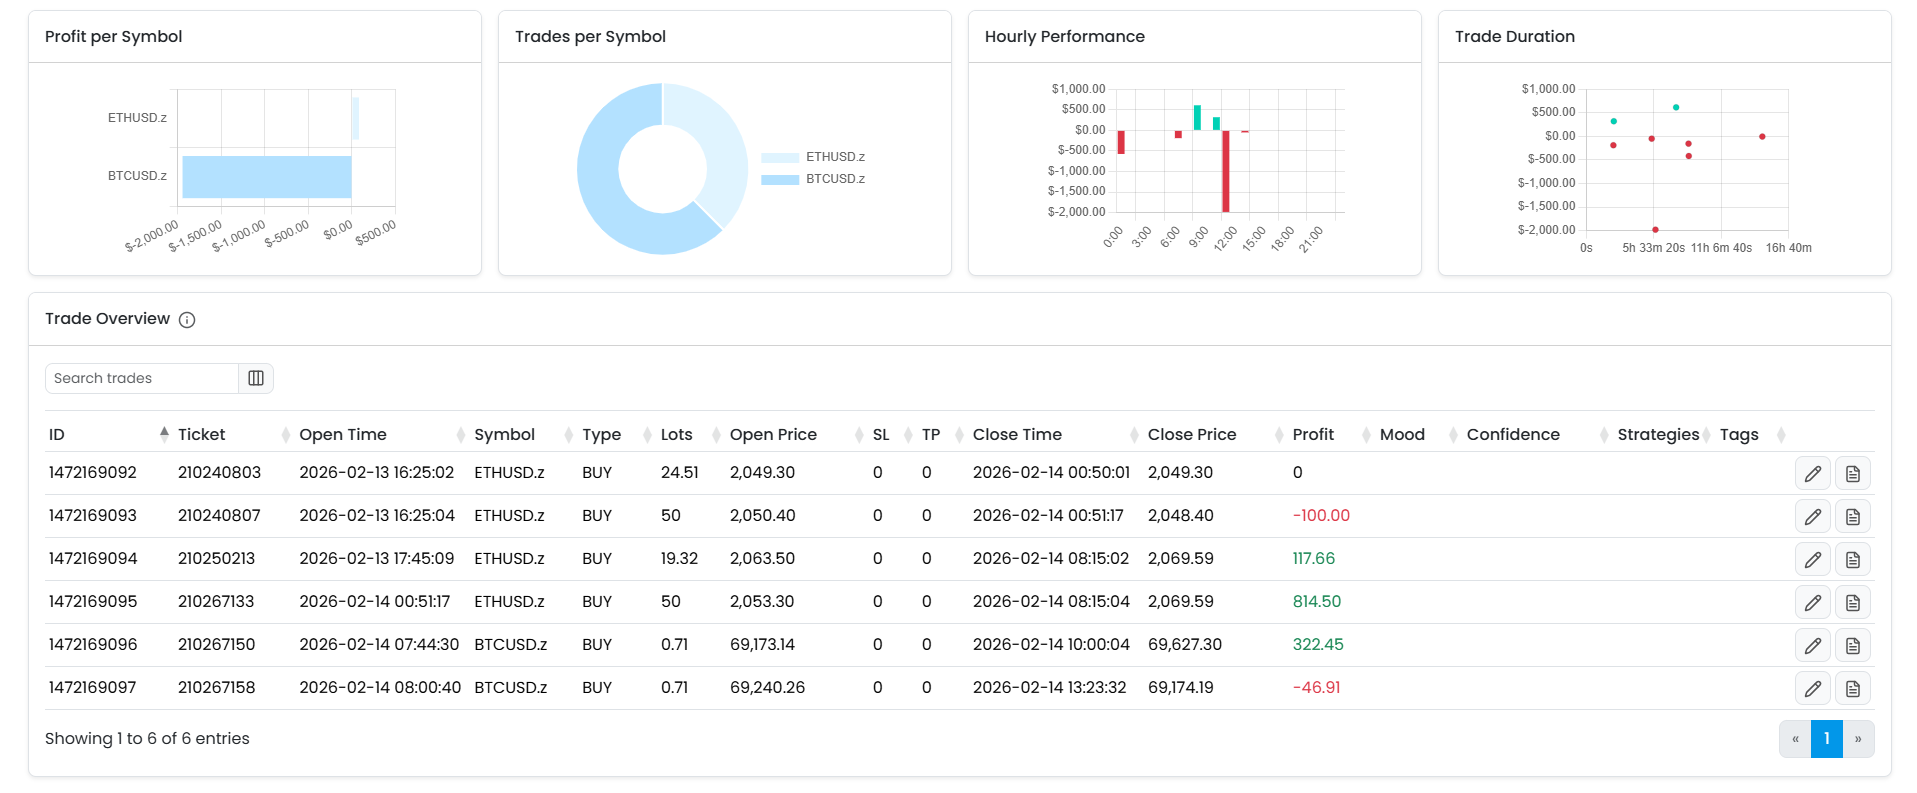Image resolution: width=1917 pixels, height=793 pixels.
Task: Click the next page arrow button
Action: click(x=1858, y=739)
